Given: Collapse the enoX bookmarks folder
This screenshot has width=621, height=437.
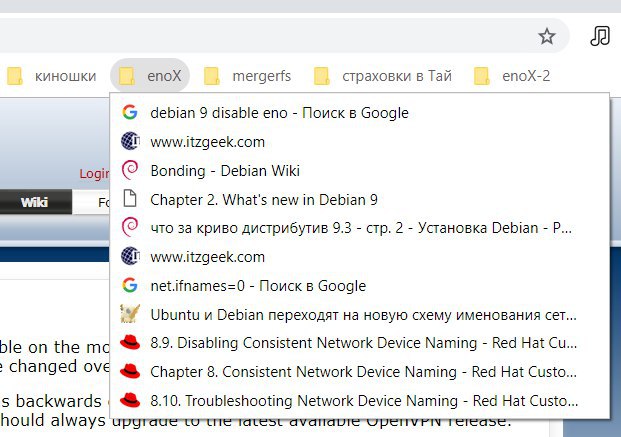Looking at the screenshot, I should click(150, 76).
